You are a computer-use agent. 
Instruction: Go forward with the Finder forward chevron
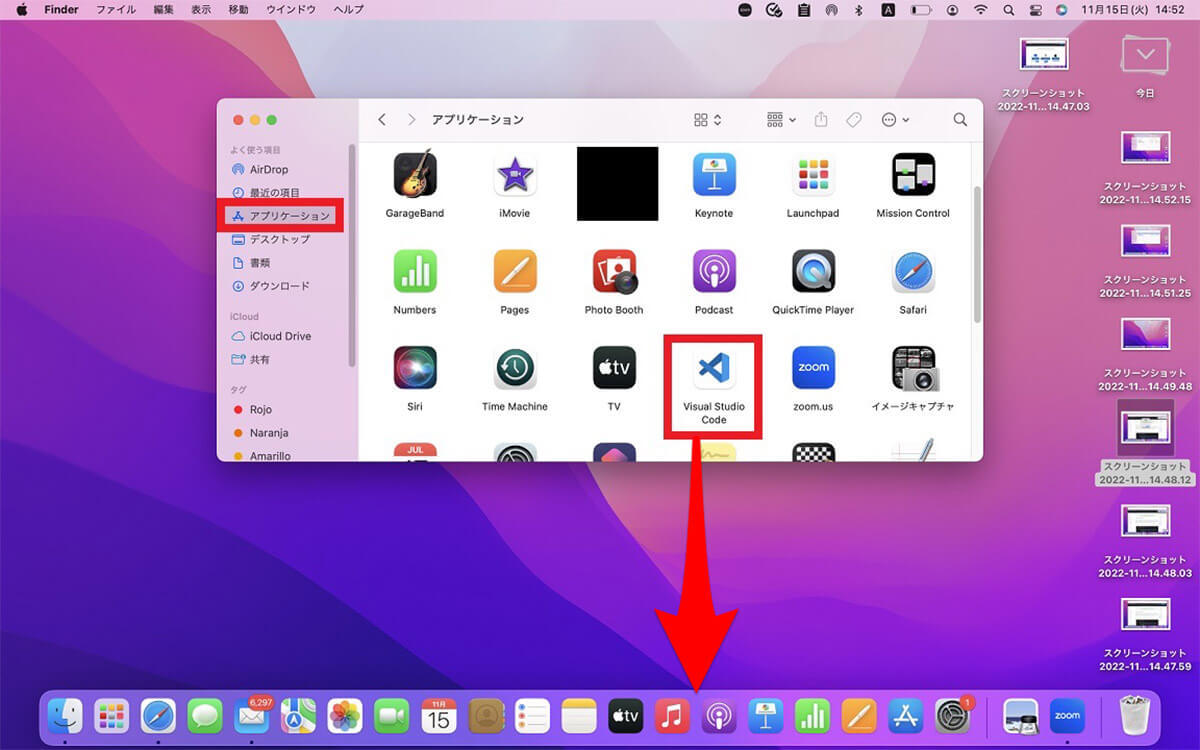point(411,120)
